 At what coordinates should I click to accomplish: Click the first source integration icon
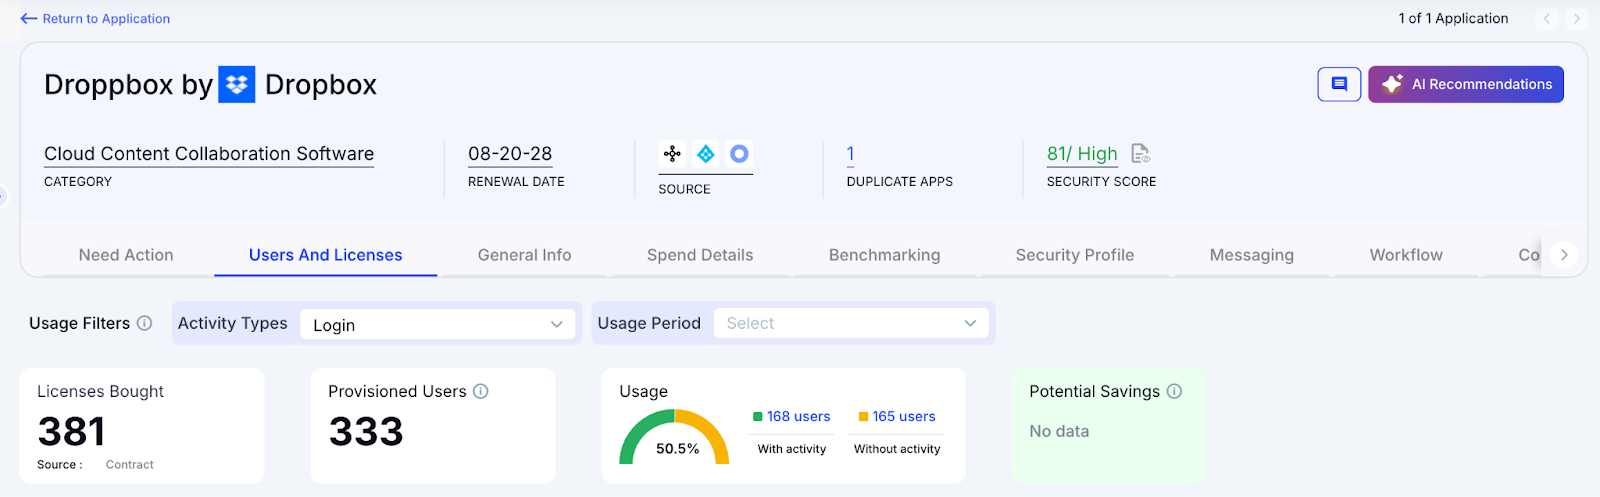(672, 154)
